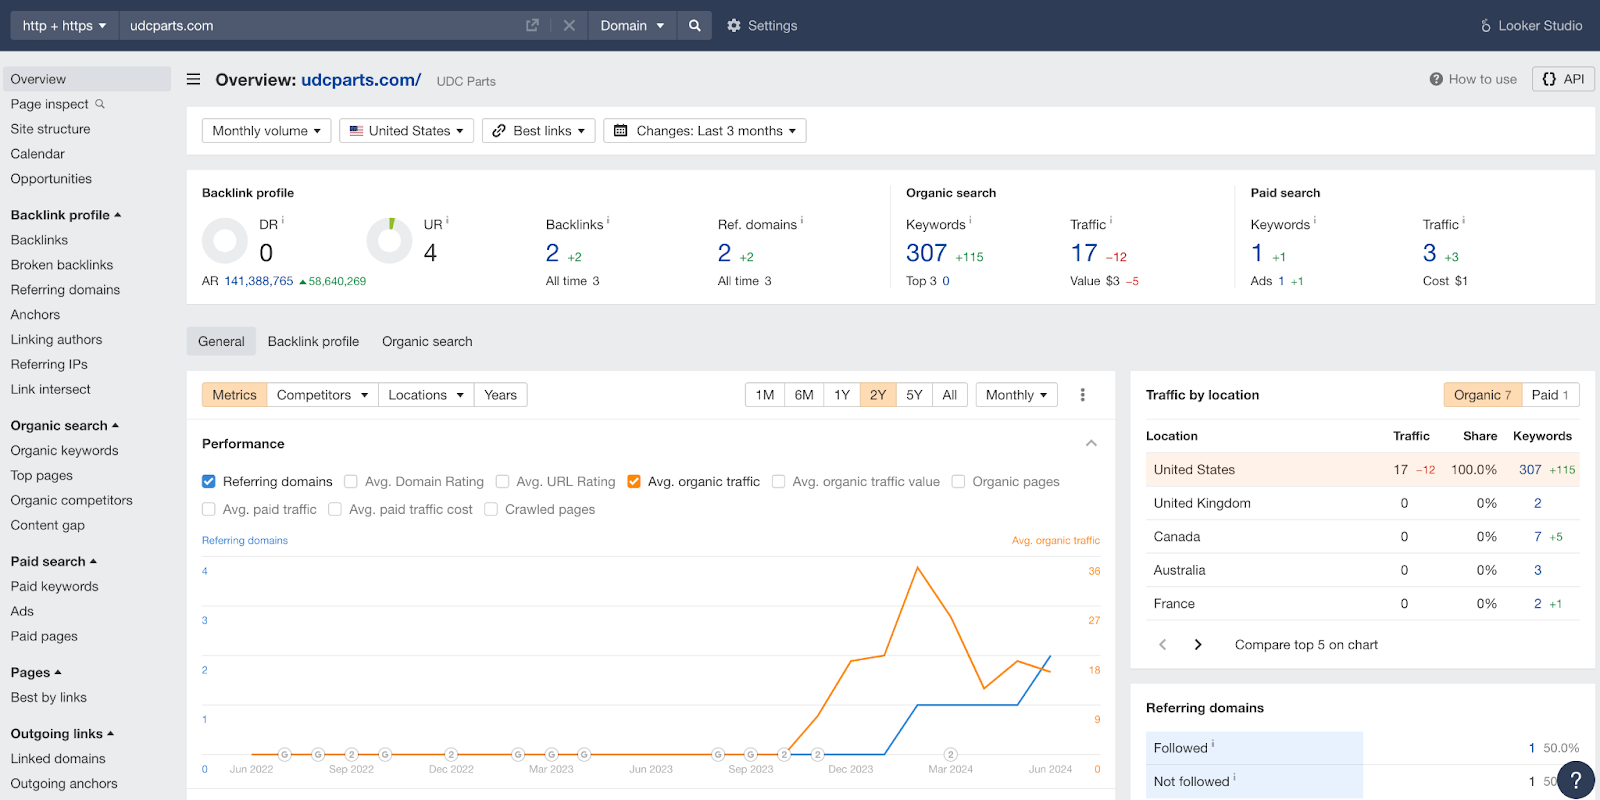Clear the URL field with X icon
1600x800 pixels.
[x=569, y=26]
